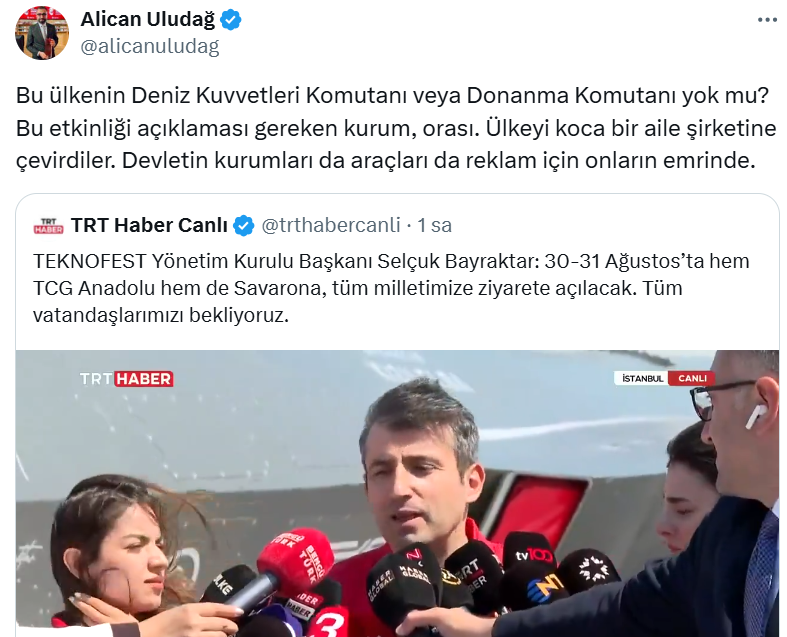Play the TRT Haber video thumbnail
Viewport: 787px width, 637px height.
coord(397,493)
